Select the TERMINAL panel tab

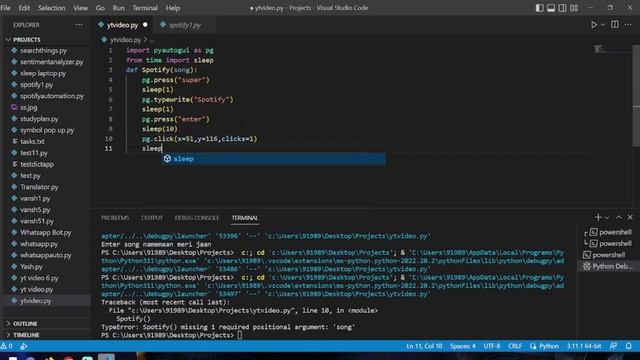pyautogui.click(x=244, y=218)
